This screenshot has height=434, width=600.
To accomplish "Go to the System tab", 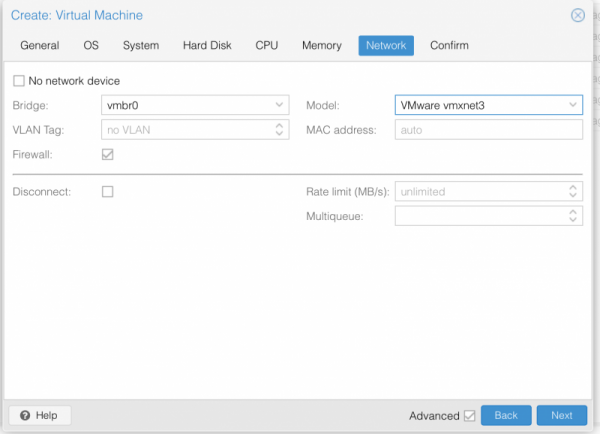I will pyautogui.click(x=141, y=46).
